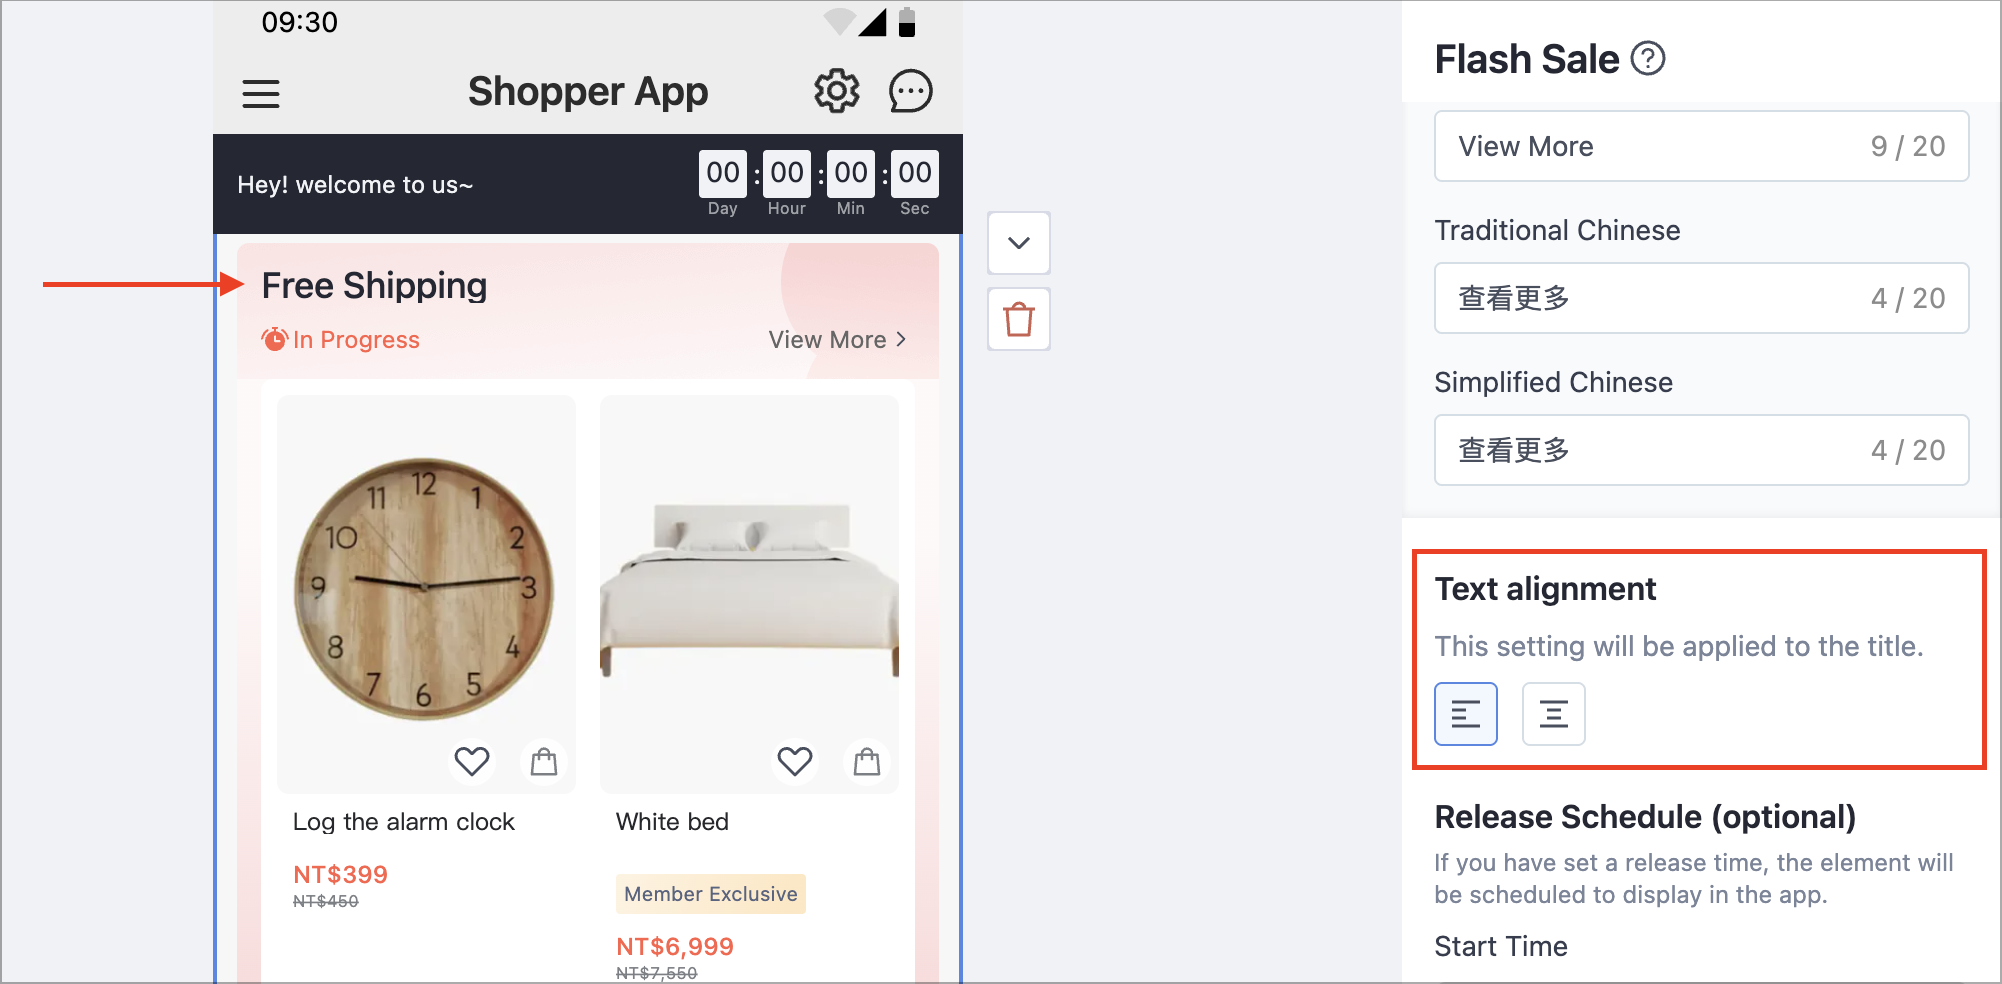The width and height of the screenshot is (2002, 984).
Task: Edit the Traditional Chinese text field
Action: (1701, 298)
